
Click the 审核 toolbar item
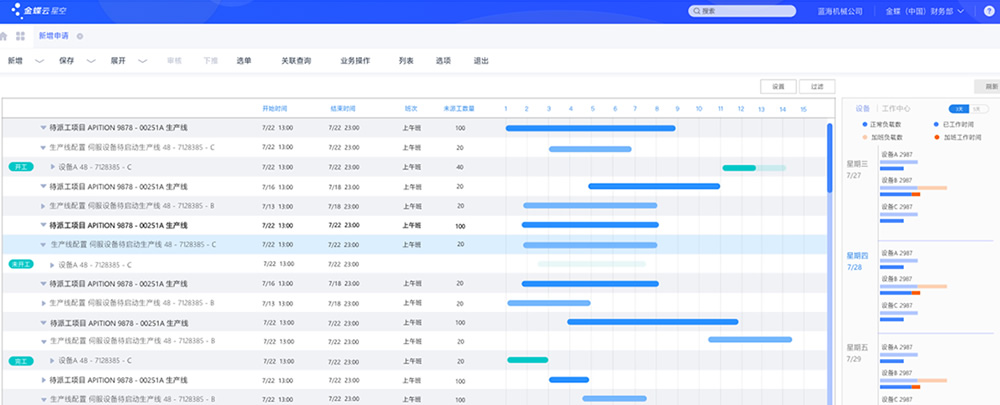(x=174, y=61)
